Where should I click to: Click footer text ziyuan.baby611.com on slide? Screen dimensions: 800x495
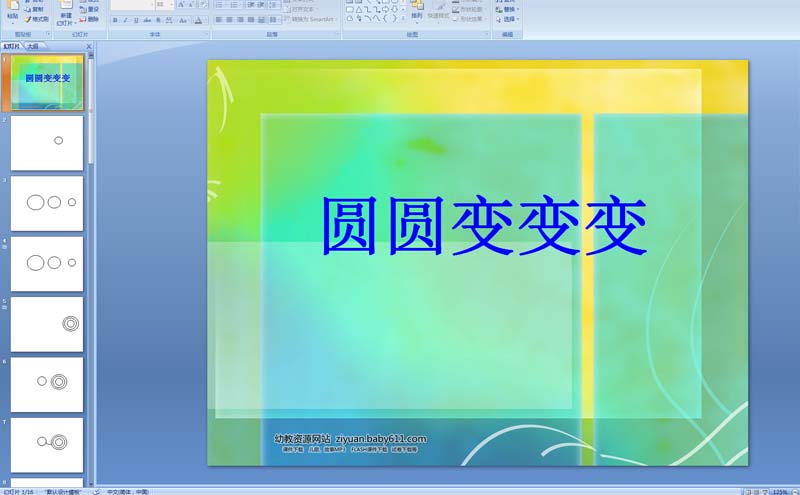click(381, 439)
